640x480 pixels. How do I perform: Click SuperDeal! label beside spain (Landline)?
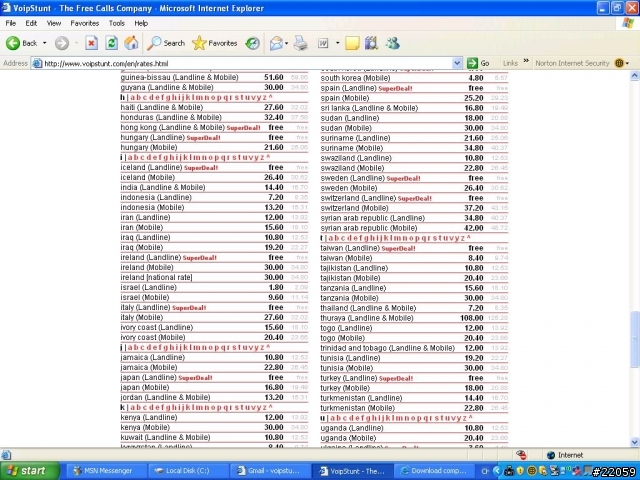(x=396, y=89)
